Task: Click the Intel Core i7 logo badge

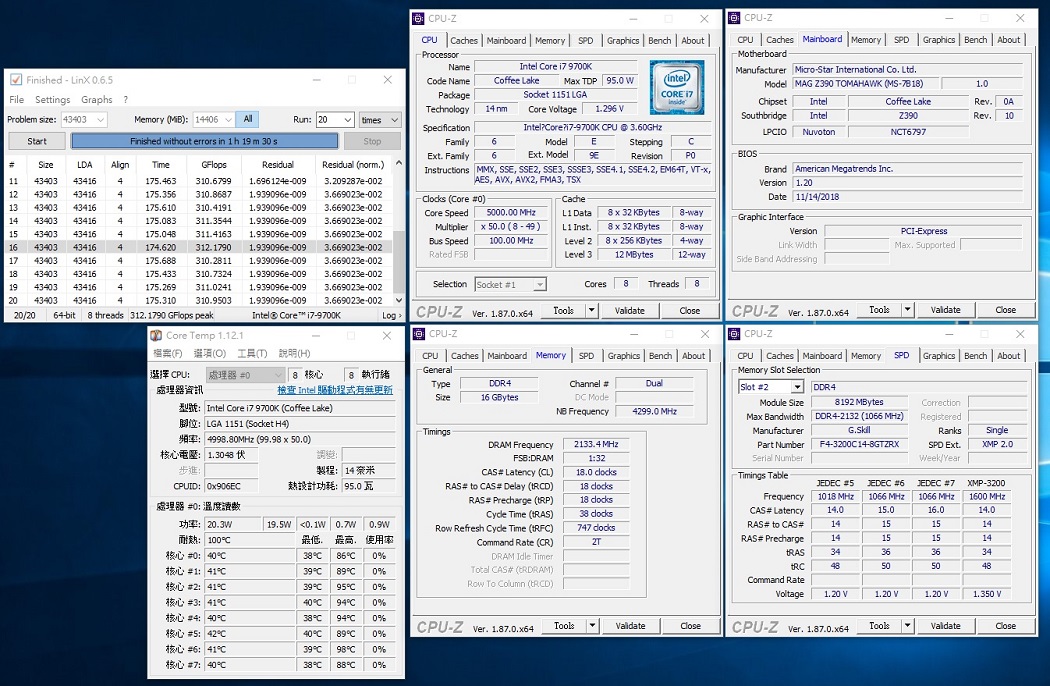Action: click(x=676, y=87)
